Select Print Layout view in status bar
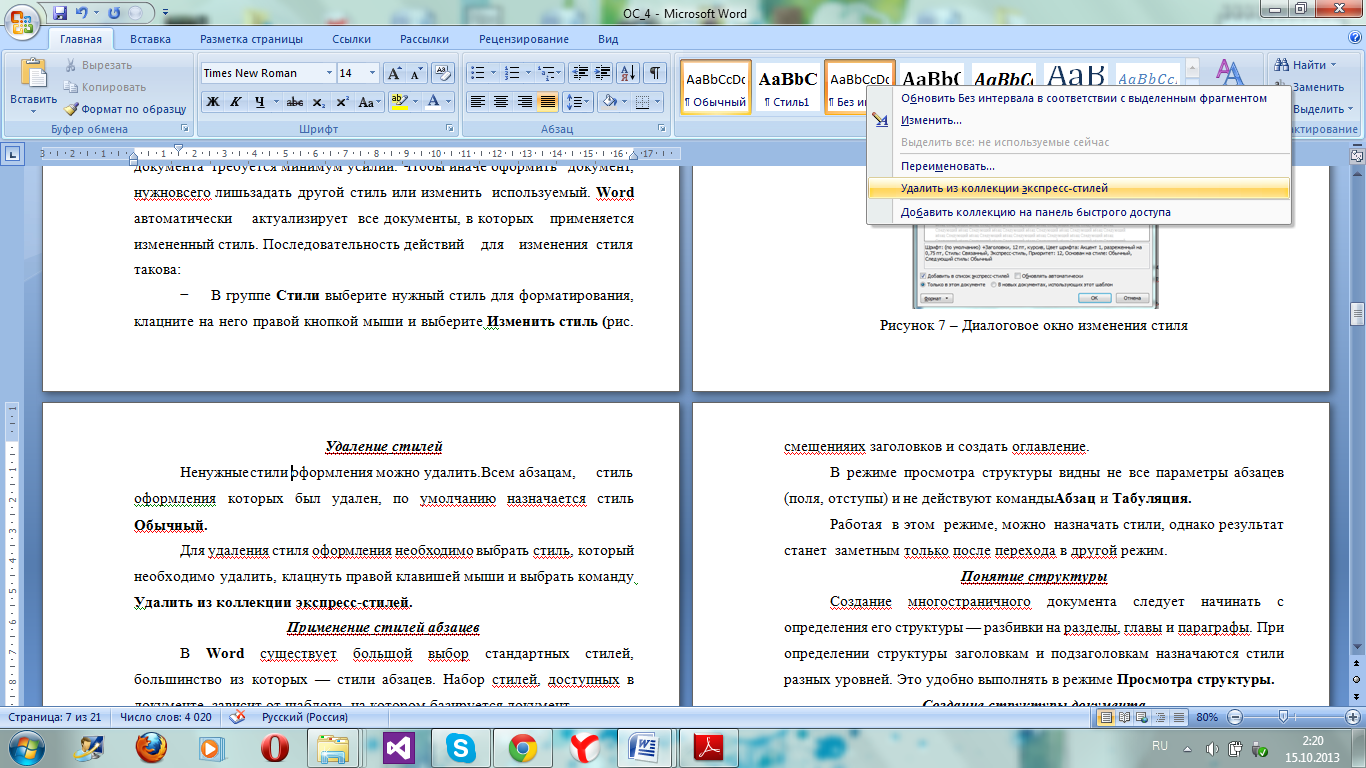This screenshot has height=768, width=1366. 1107,717
